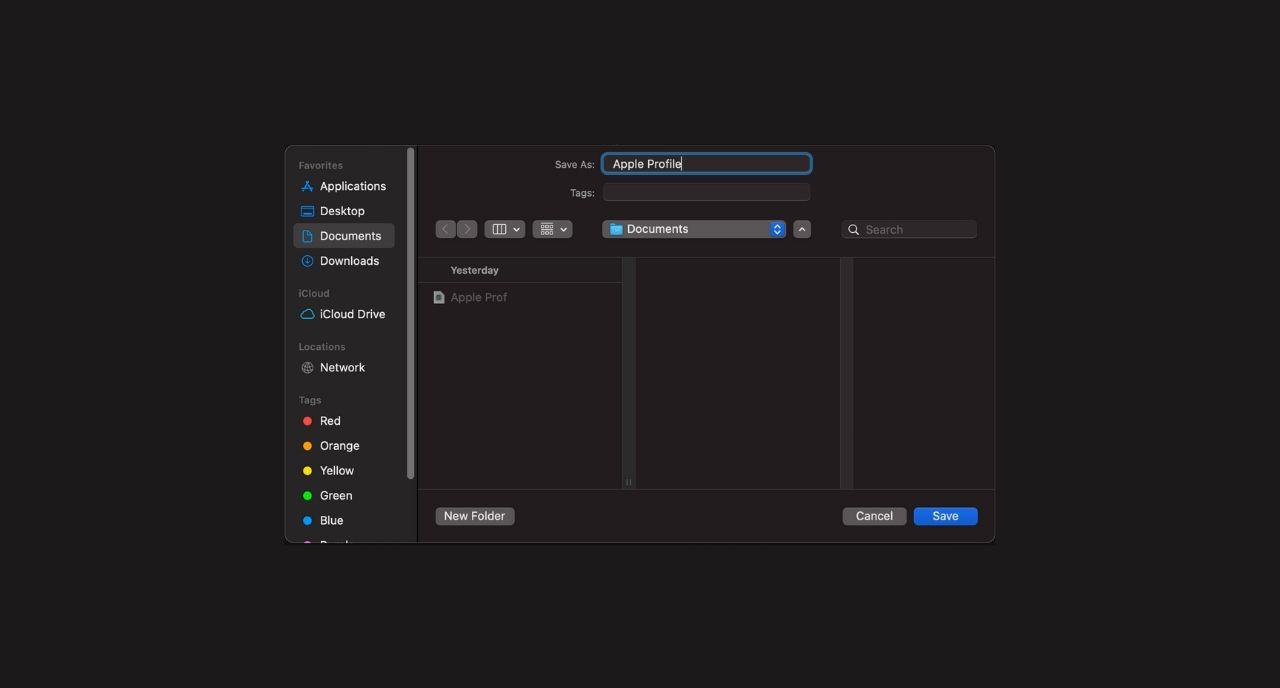1280x688 pixels.
Task: Click the Desktop sidebar icon
Action: click(307, 211)
